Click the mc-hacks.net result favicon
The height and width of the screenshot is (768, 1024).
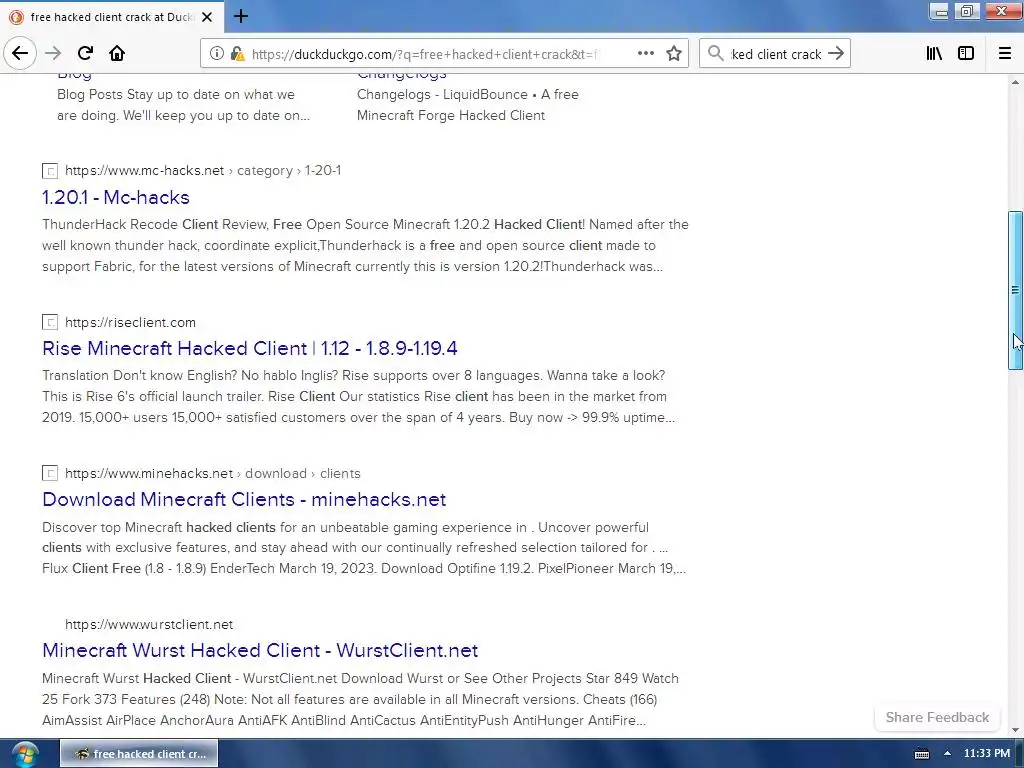(x=50, y=171)
